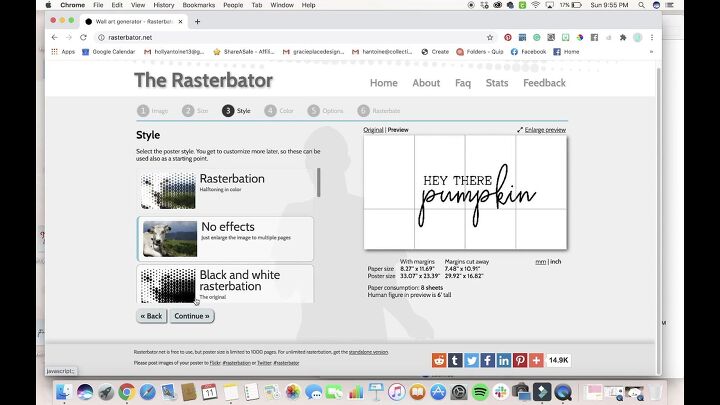
Task: Select step 3 Style
Action: 236,111
